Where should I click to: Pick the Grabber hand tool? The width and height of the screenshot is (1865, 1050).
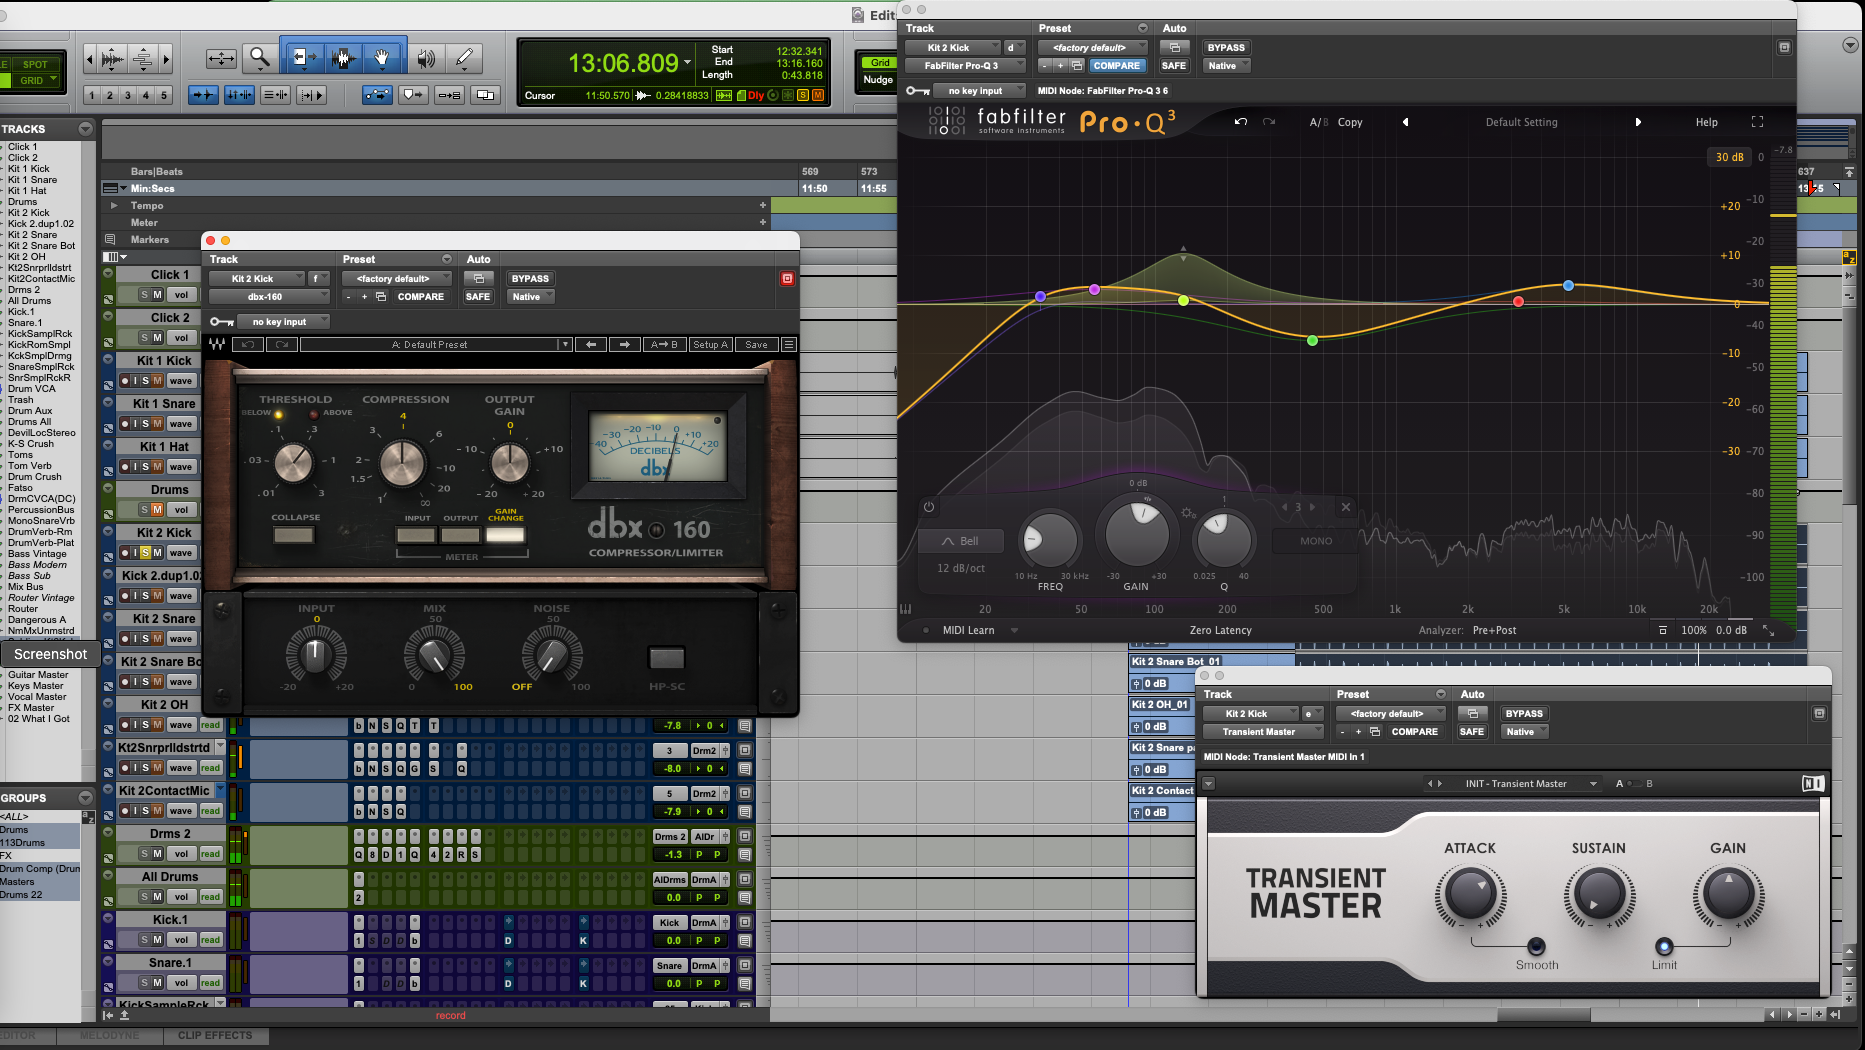(x=383, y=59)
